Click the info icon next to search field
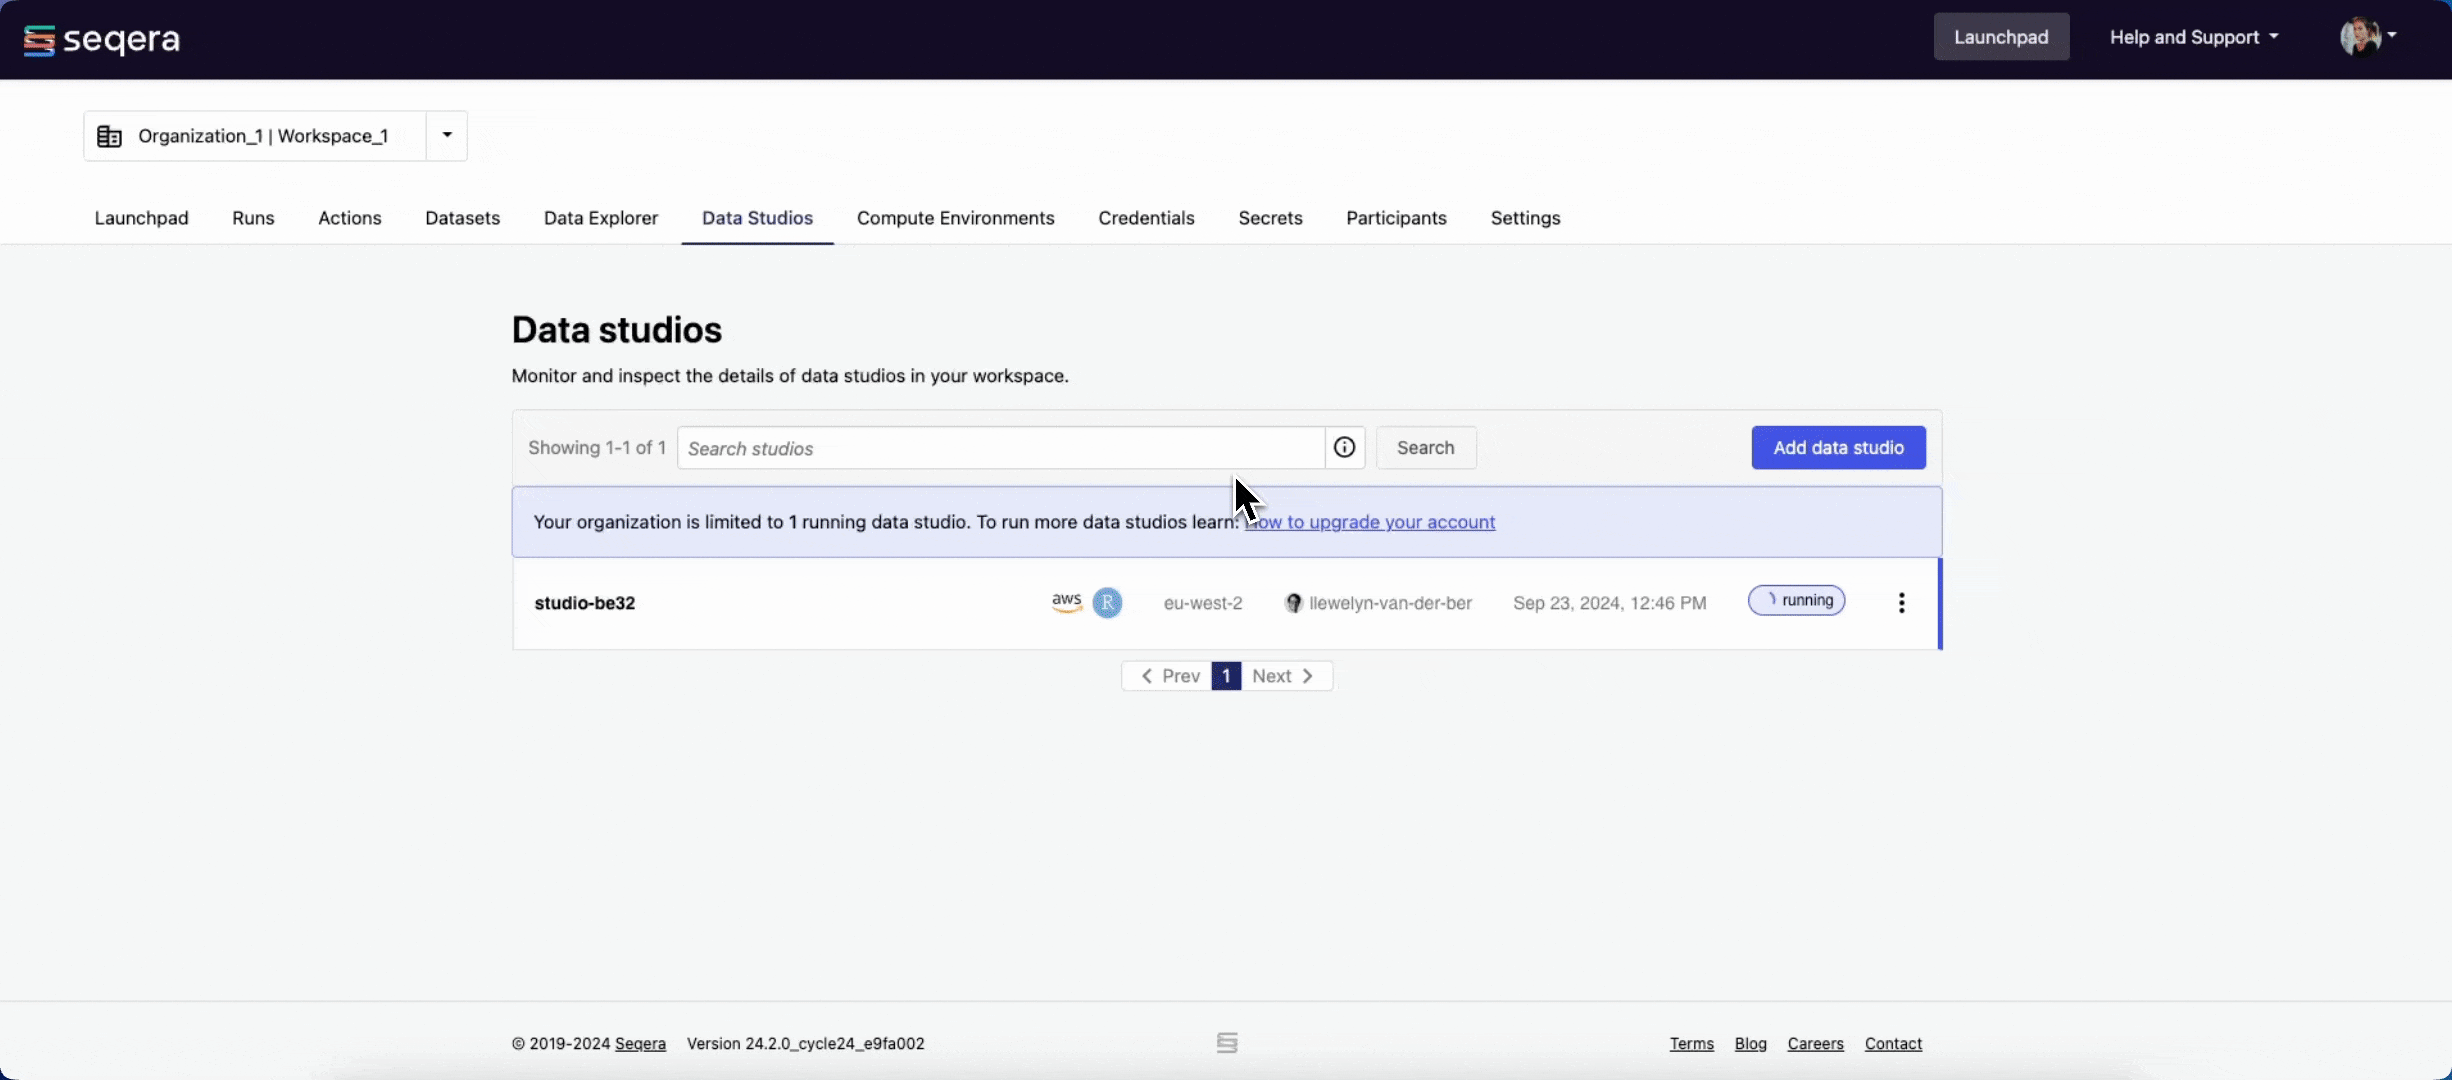 point(1346,450)
